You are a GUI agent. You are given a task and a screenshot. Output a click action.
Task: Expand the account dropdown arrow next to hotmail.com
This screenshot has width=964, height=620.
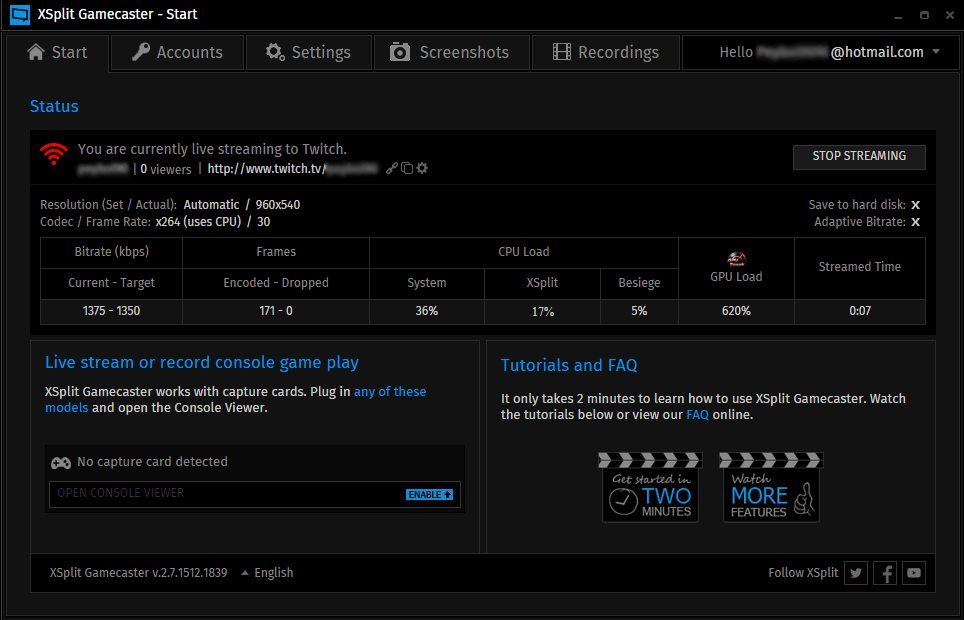coord(936,52)
